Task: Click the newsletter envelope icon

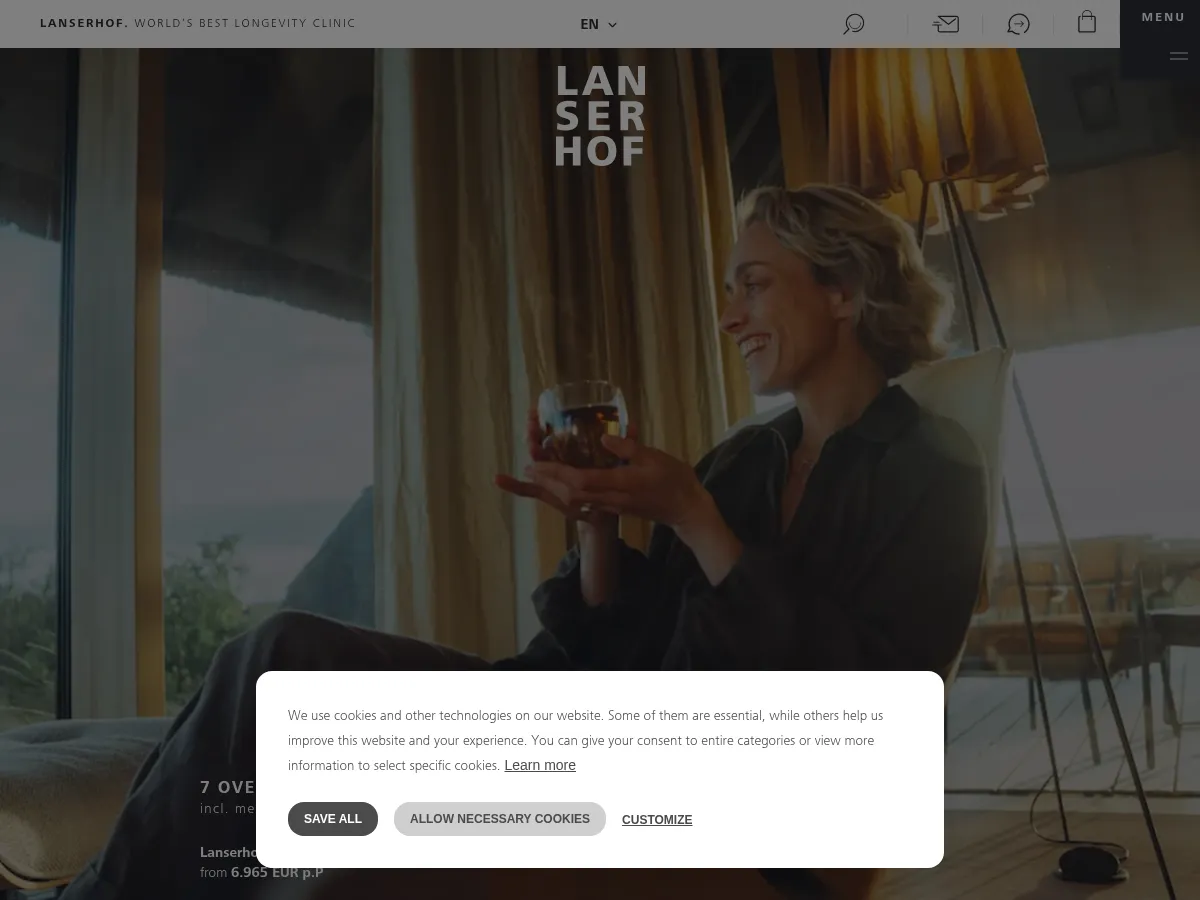Action: coord(945,24)
